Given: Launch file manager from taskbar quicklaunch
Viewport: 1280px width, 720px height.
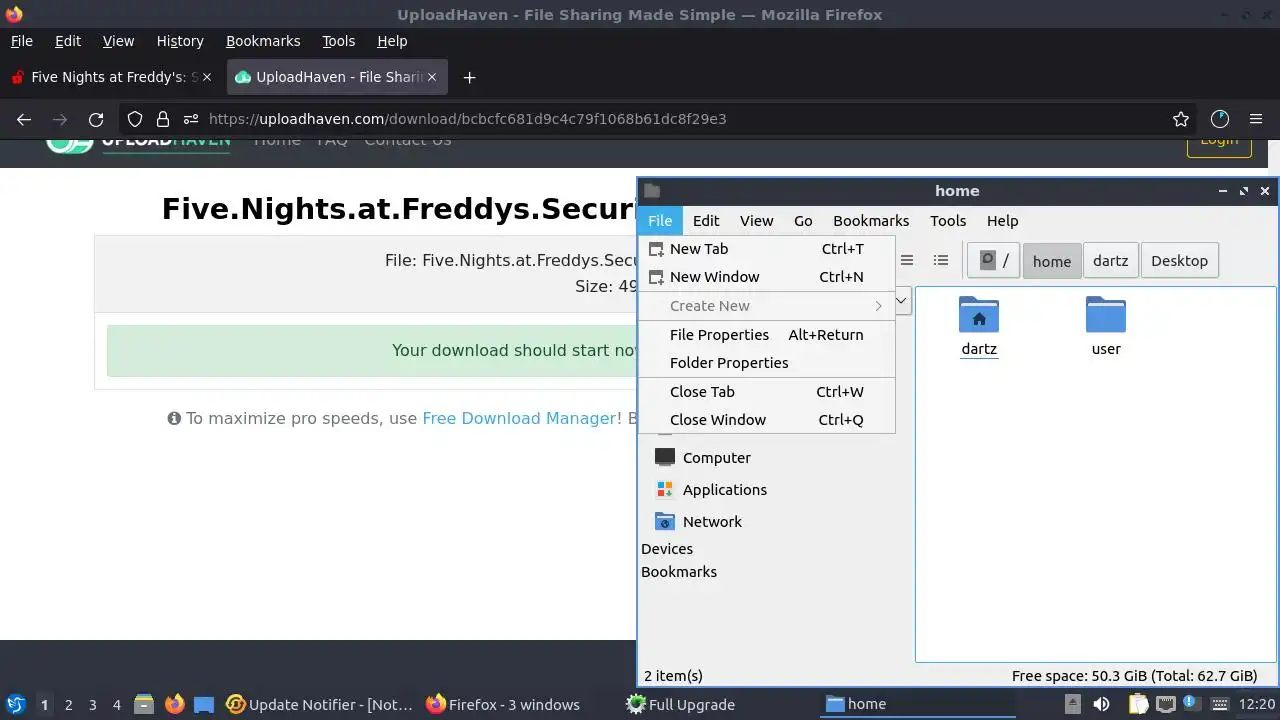Looking at the screenshot, I should tap(144, 704).
